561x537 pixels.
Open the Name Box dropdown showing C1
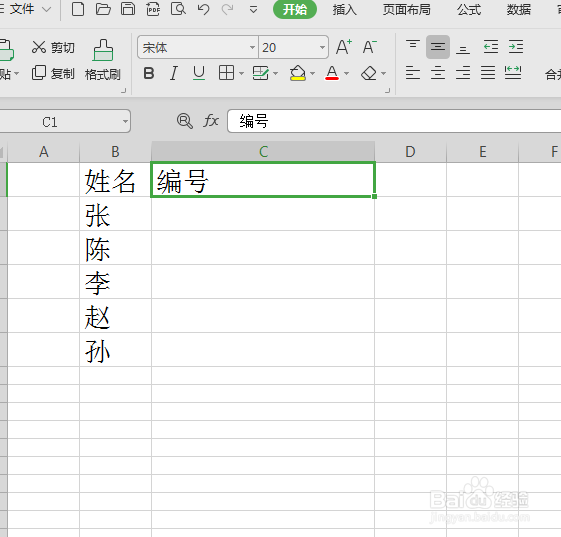pyautogui.click(x=125, y=122)
